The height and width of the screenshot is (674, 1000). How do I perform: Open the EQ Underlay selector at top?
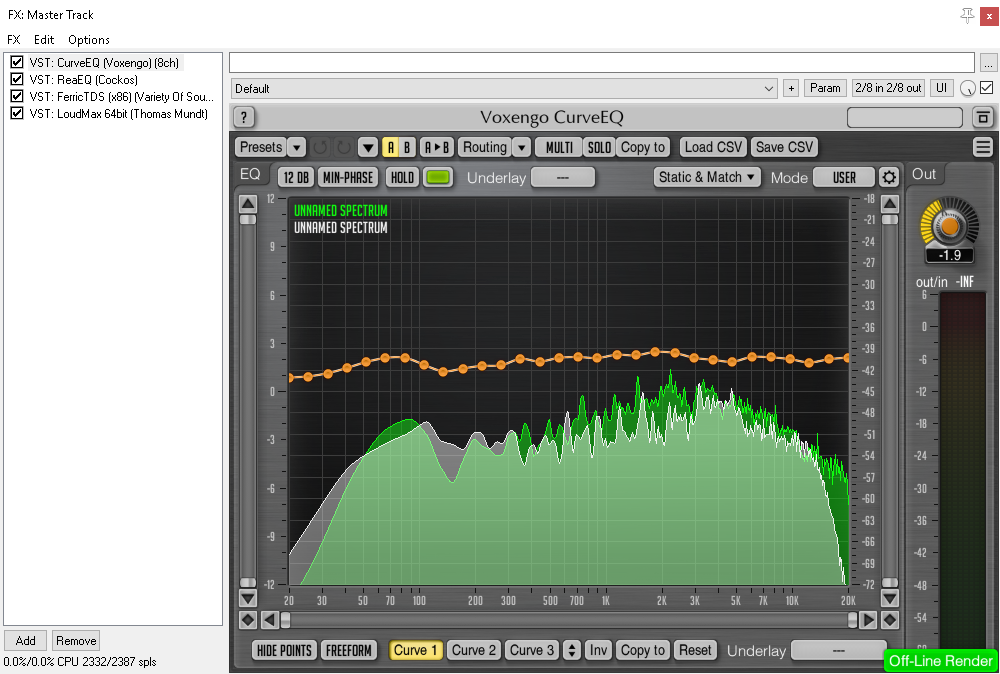tap(562, 177)
